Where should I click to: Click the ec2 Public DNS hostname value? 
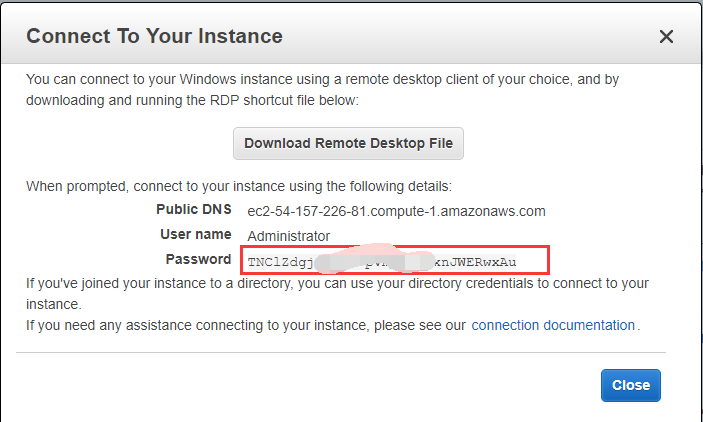(396, 211)
